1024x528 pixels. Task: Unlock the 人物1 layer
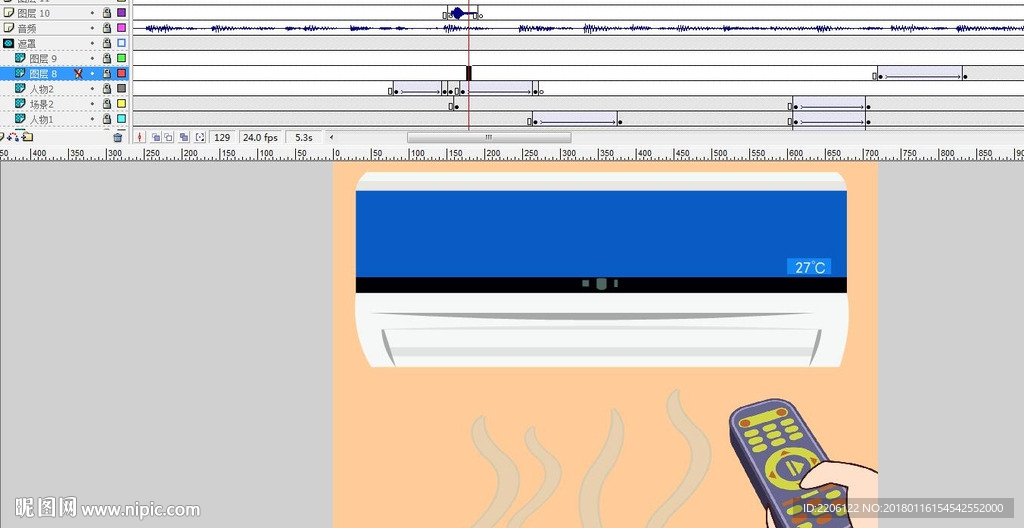point(107,118)
